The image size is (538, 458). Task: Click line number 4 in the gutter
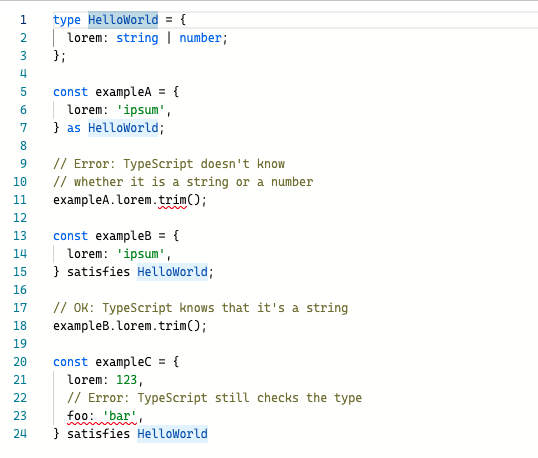click(x=23, y=74)
